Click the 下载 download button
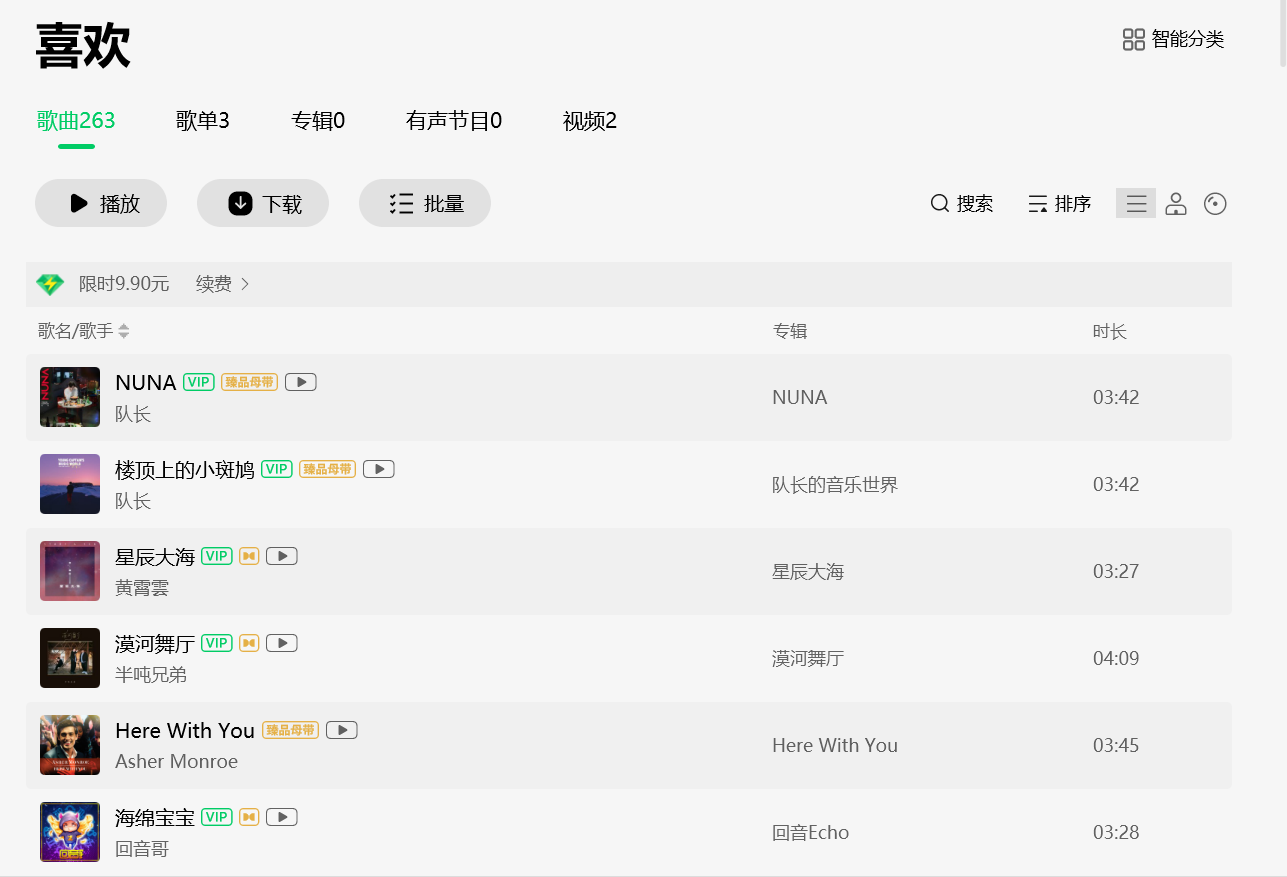The image size is (1287, 877). click(x=263, y=203)
